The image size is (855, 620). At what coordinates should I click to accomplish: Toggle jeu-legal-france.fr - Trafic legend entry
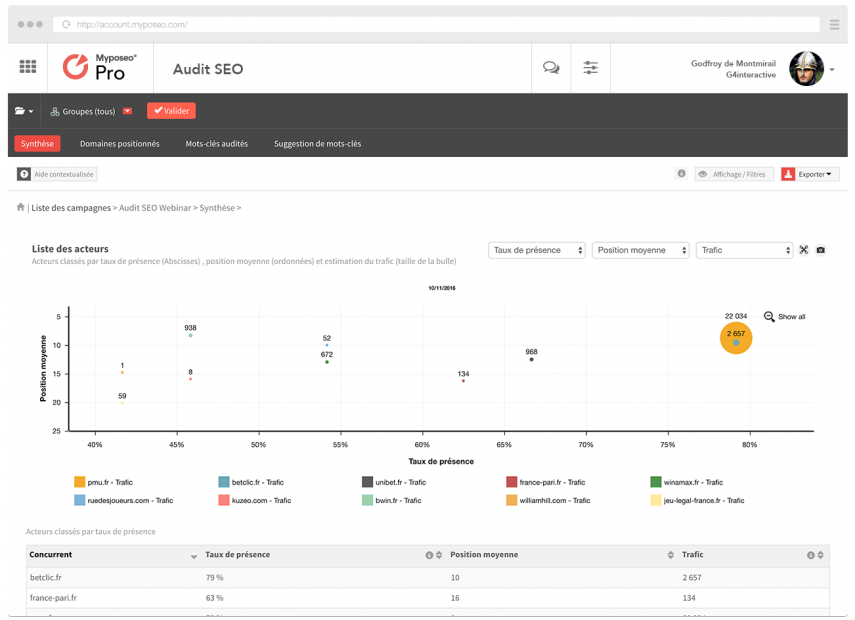coord(697,500)
